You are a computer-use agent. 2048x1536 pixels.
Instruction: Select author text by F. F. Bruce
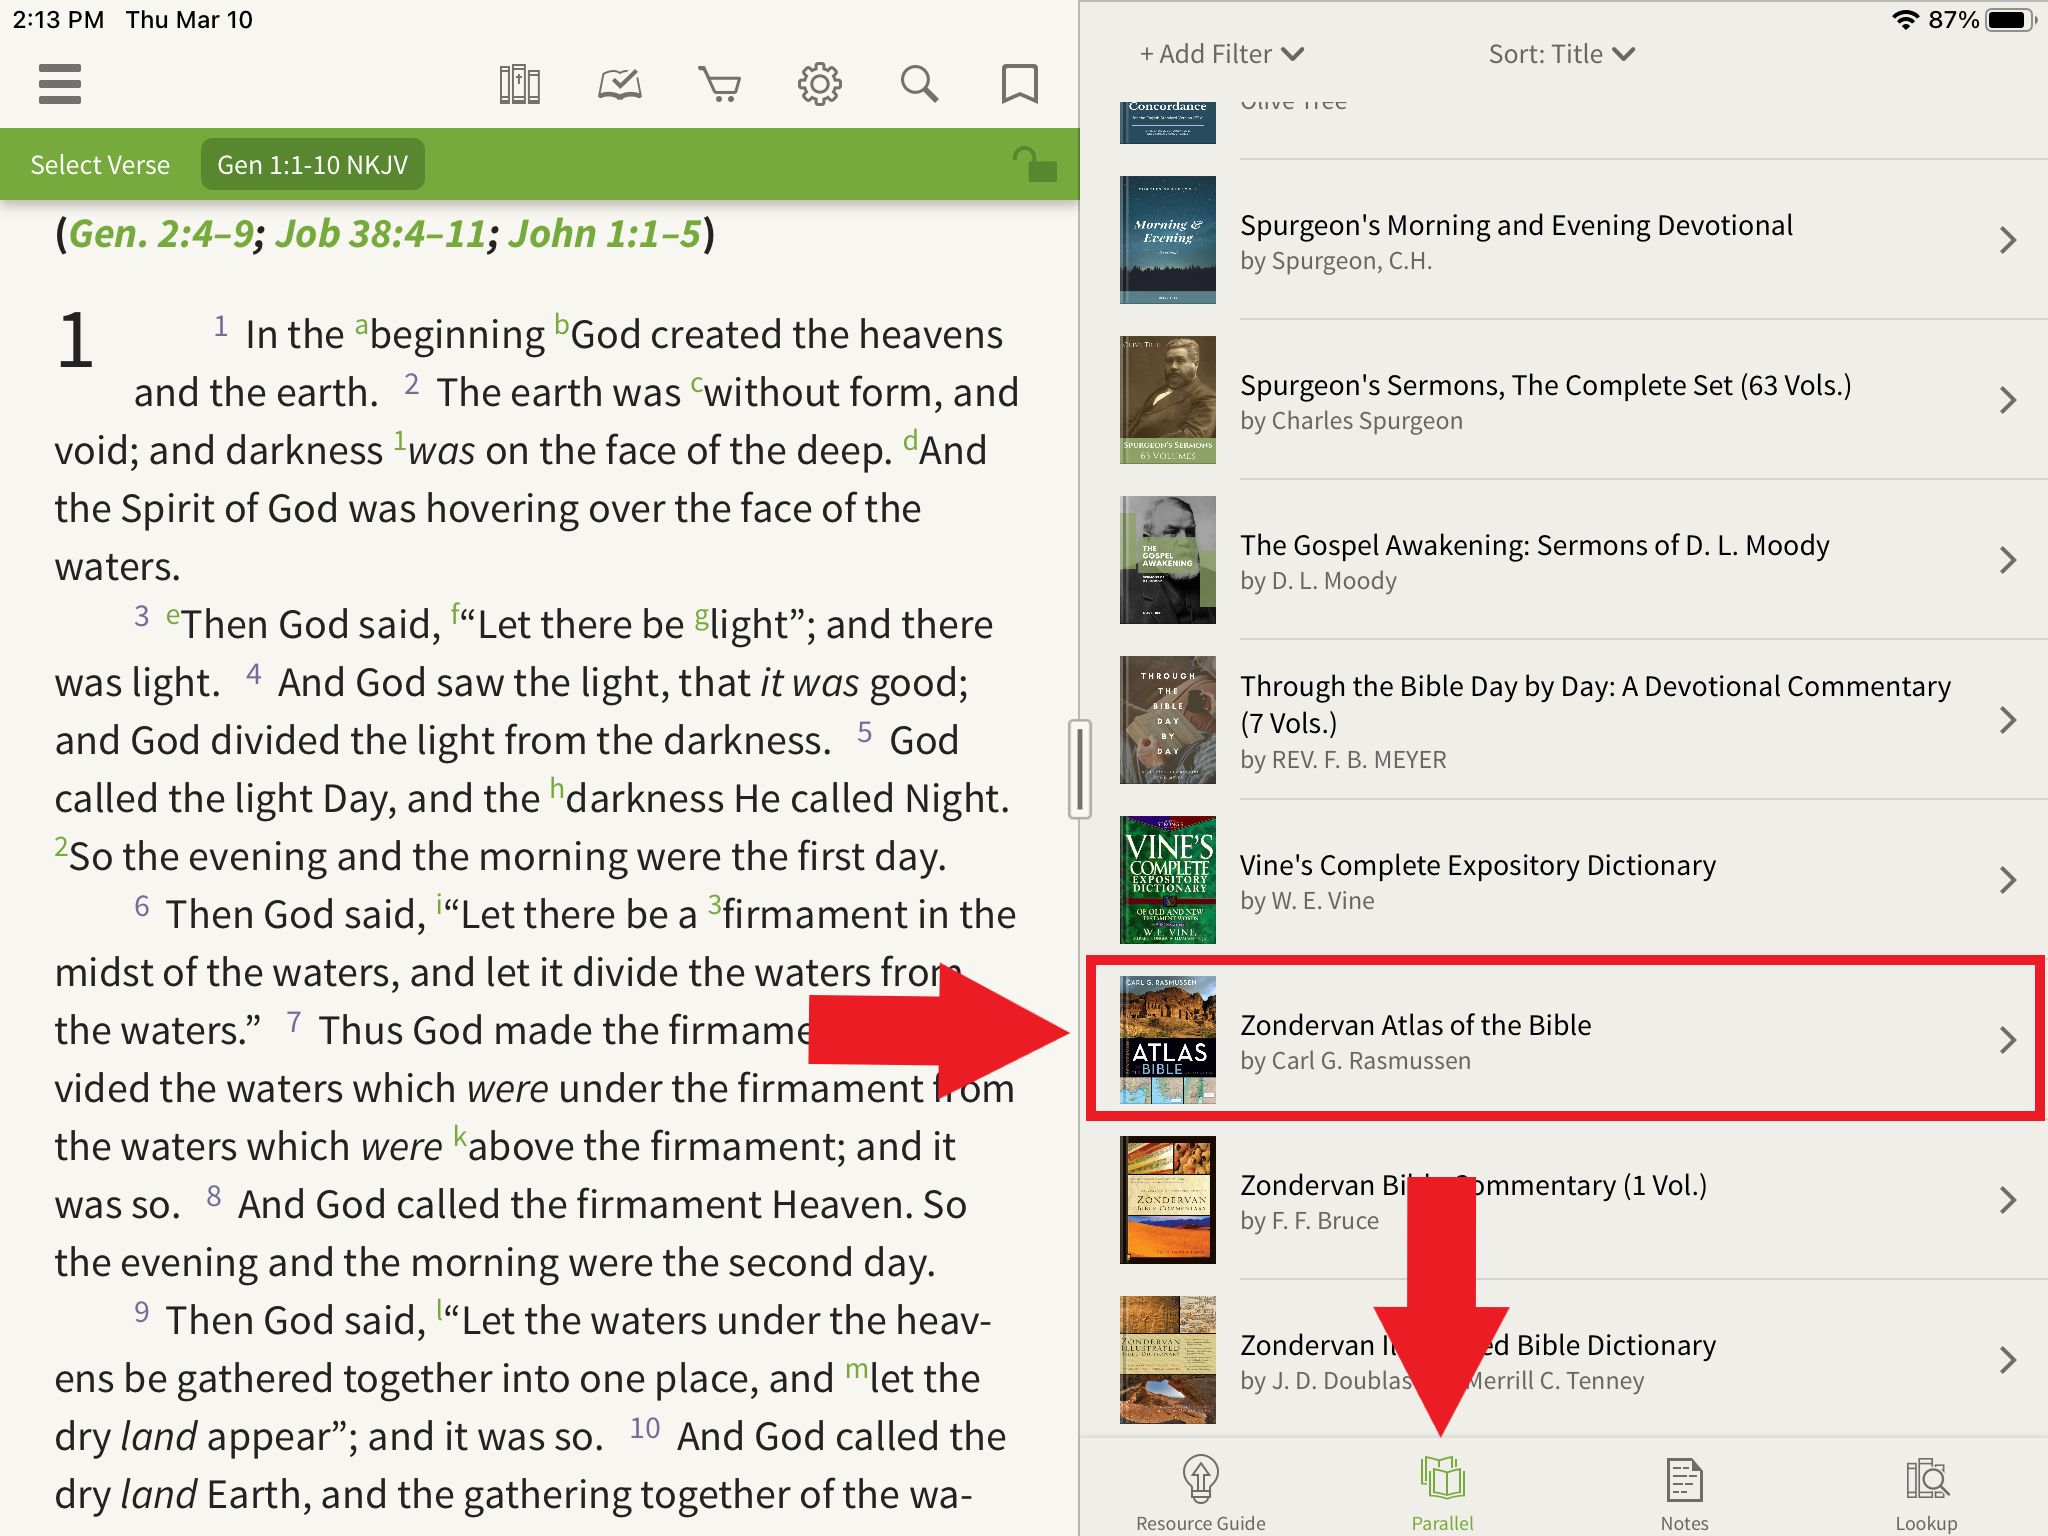[1309, 1221]
